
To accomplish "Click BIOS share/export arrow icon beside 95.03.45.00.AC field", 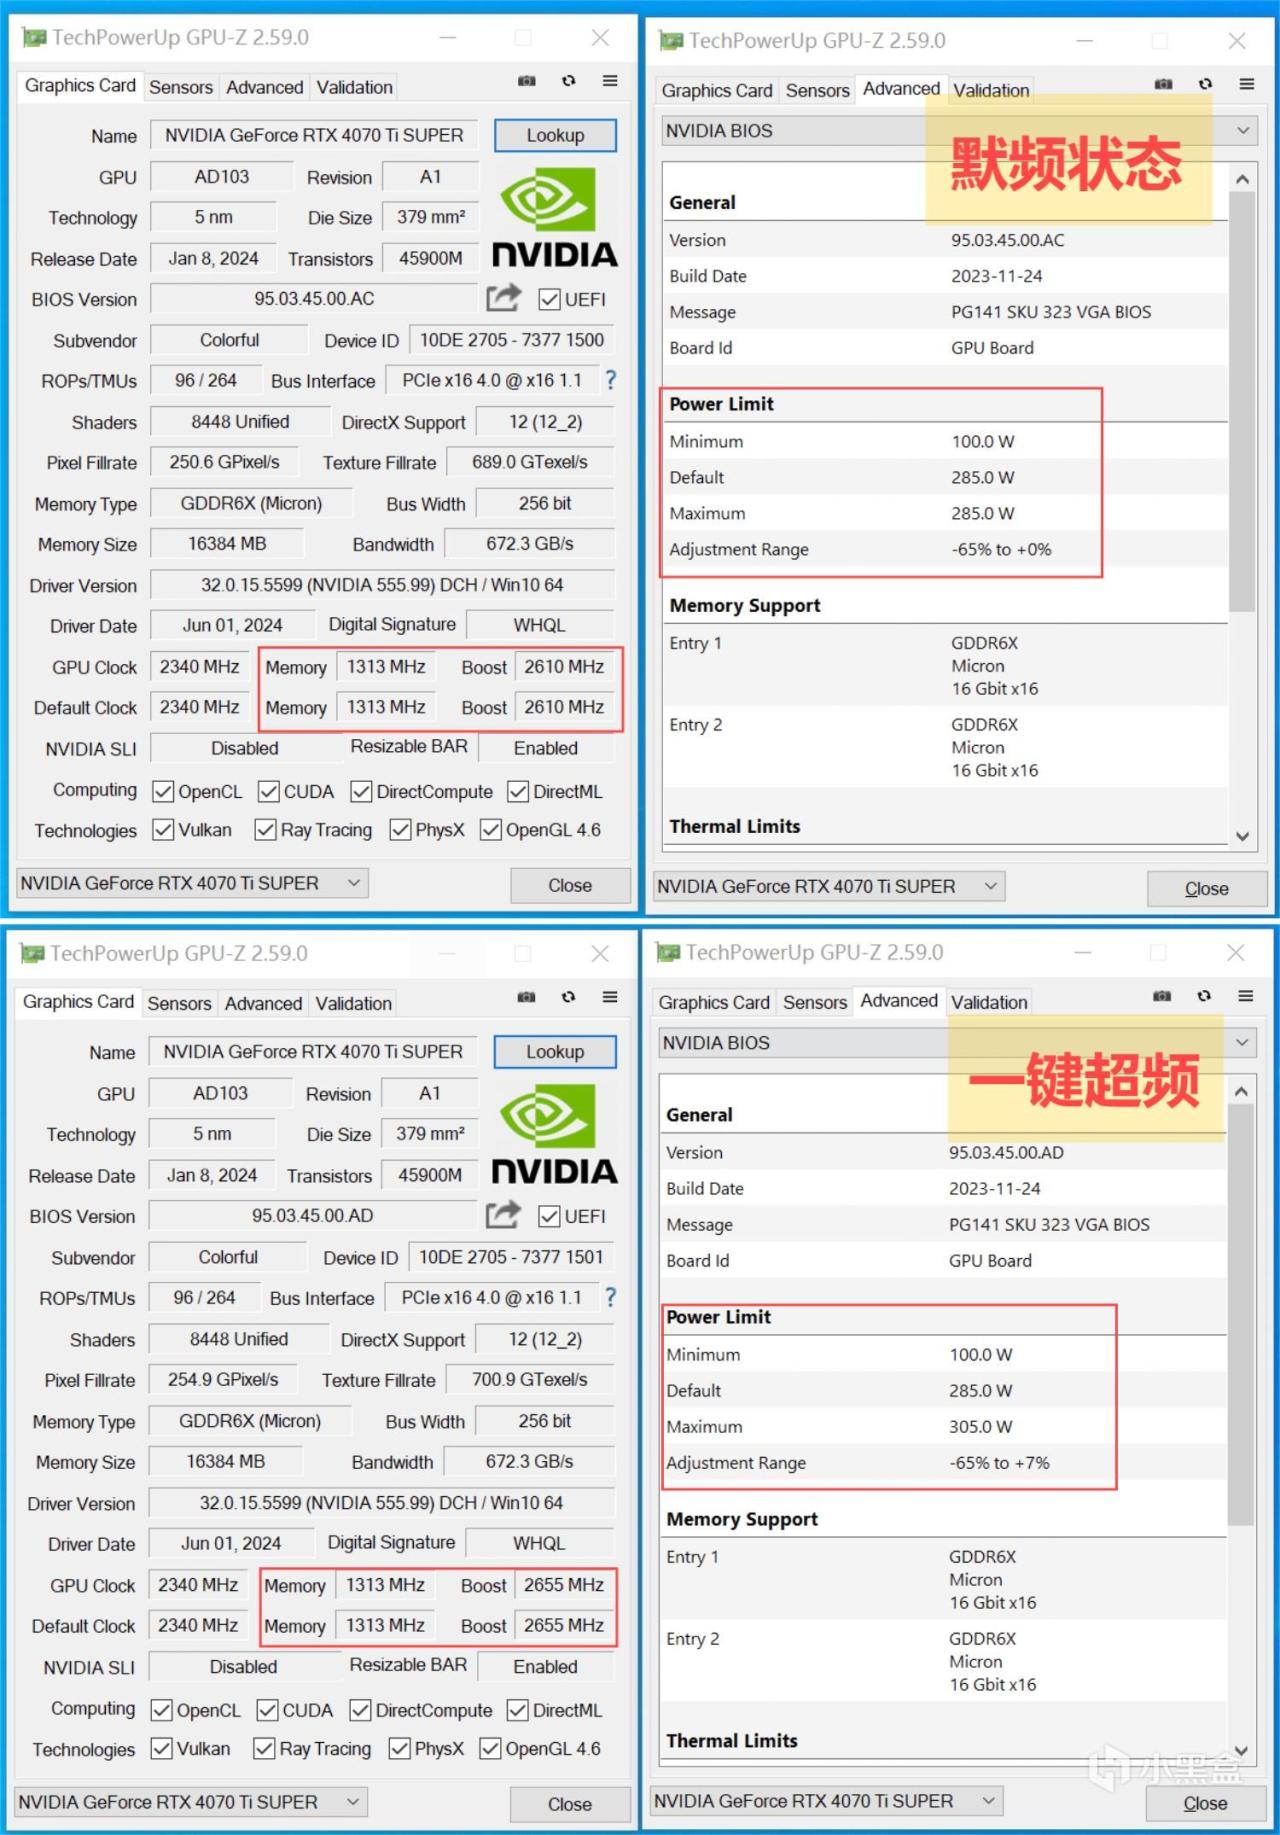I will point(504,298).
